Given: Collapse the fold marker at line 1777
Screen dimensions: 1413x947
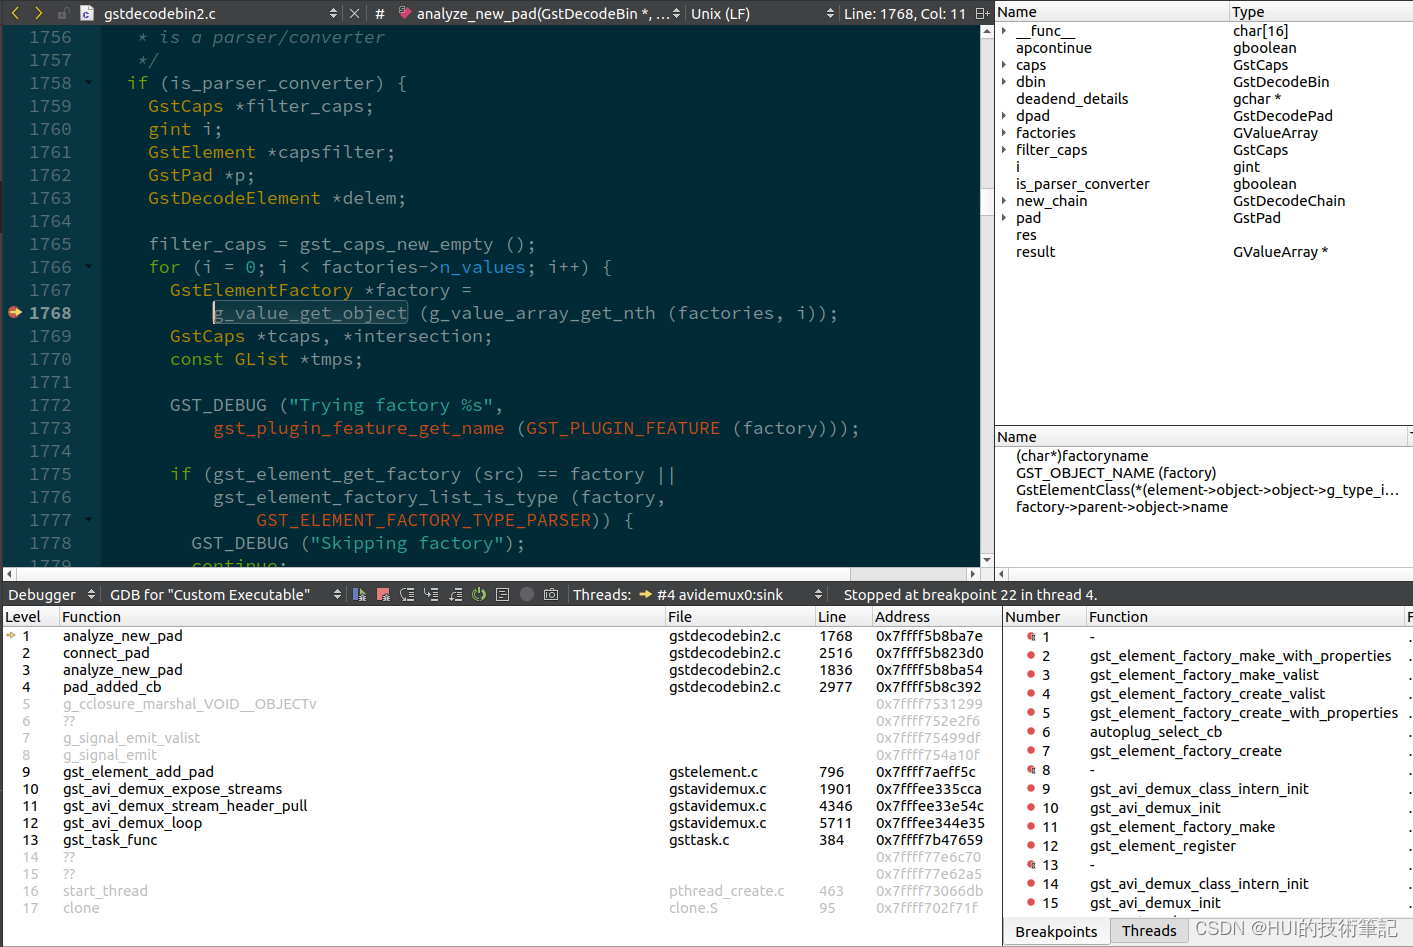Looking at the screenshot, I should (x=89, y=520).
